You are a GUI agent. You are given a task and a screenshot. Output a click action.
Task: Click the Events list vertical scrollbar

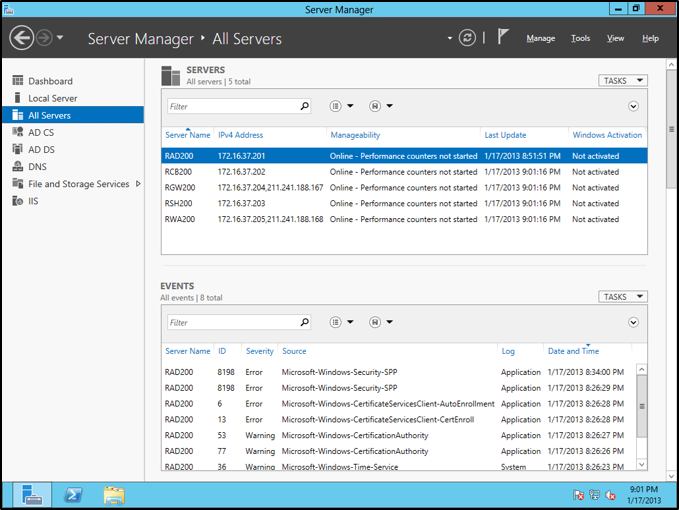(641, 406)
